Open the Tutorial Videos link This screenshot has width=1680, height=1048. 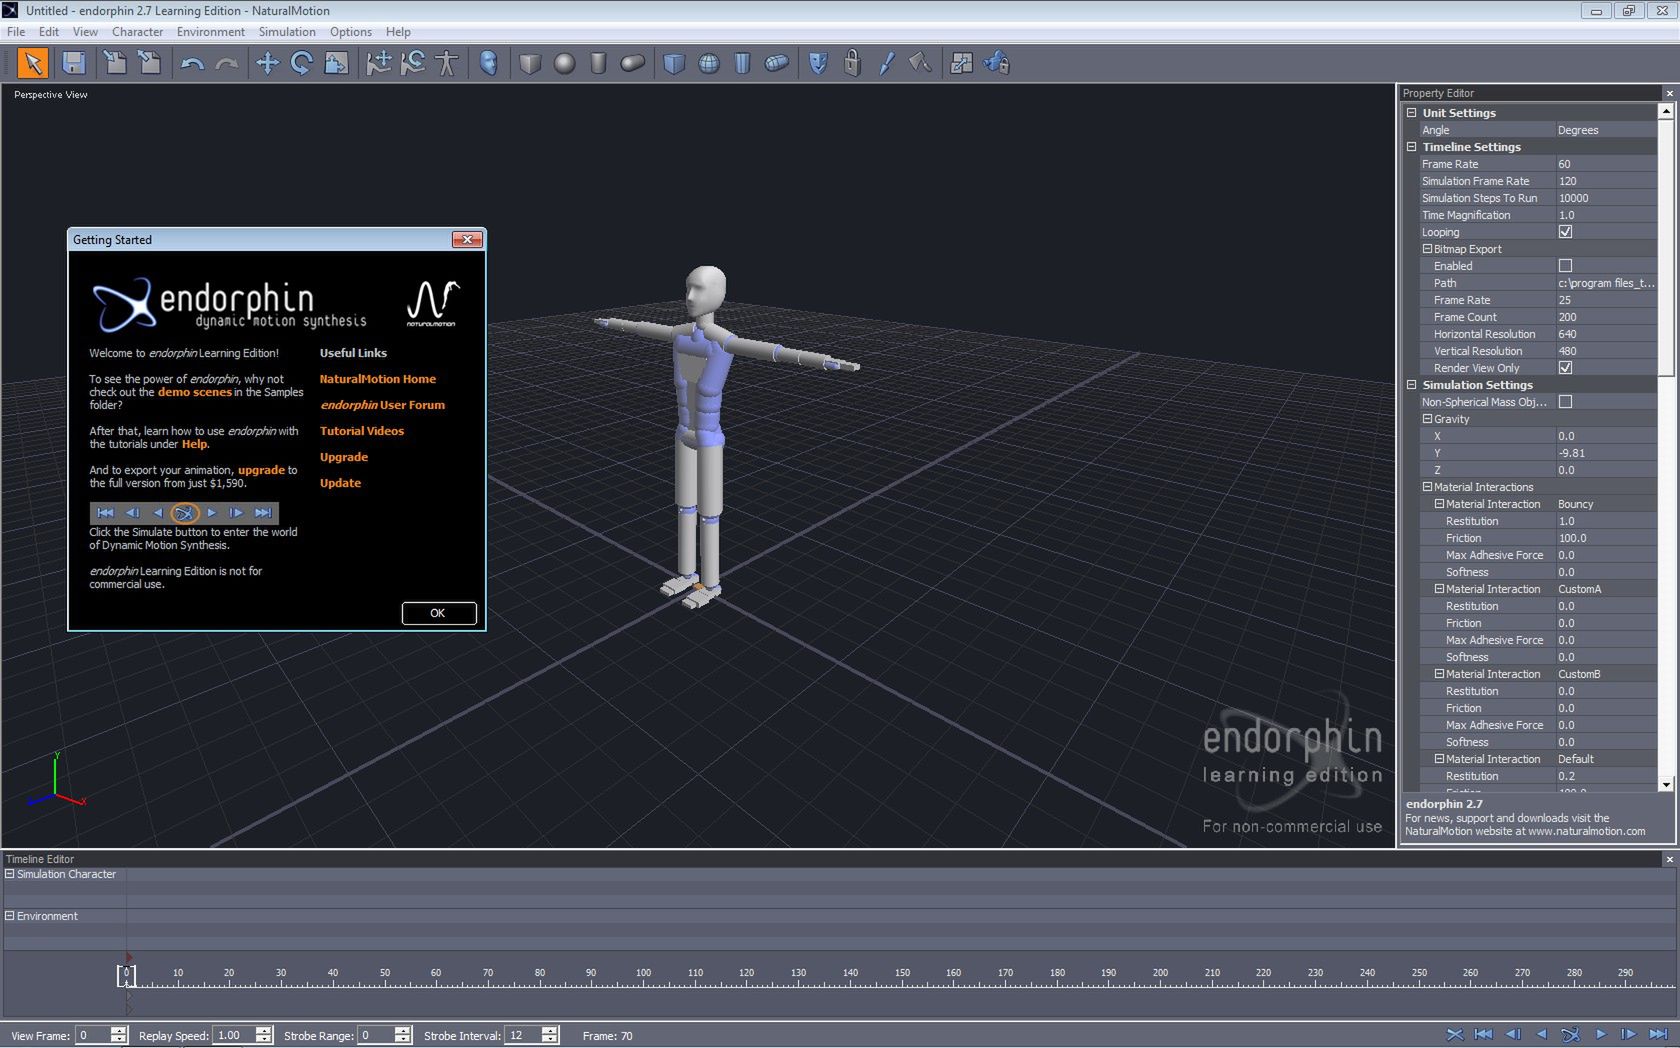pyautogui.click(x=362, y=431)
